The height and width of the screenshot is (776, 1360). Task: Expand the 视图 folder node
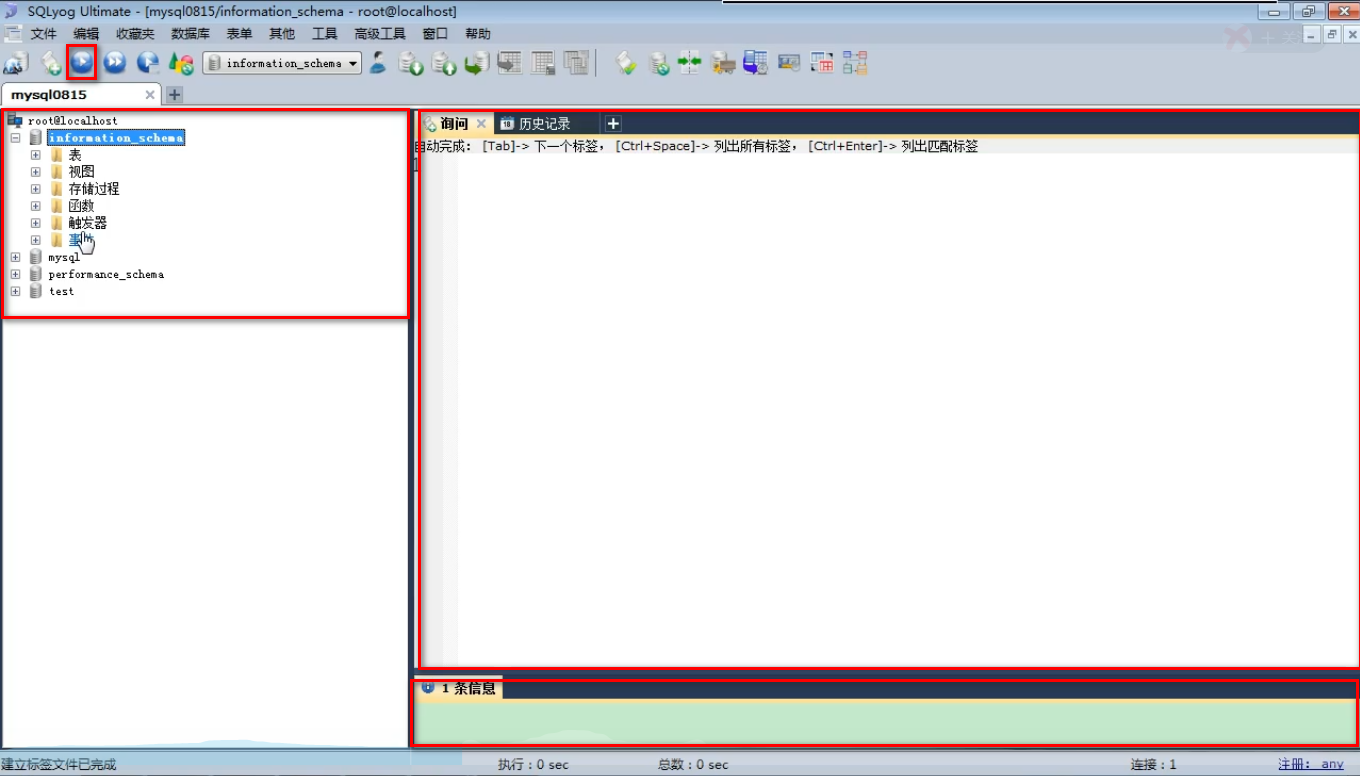(36, 172)
